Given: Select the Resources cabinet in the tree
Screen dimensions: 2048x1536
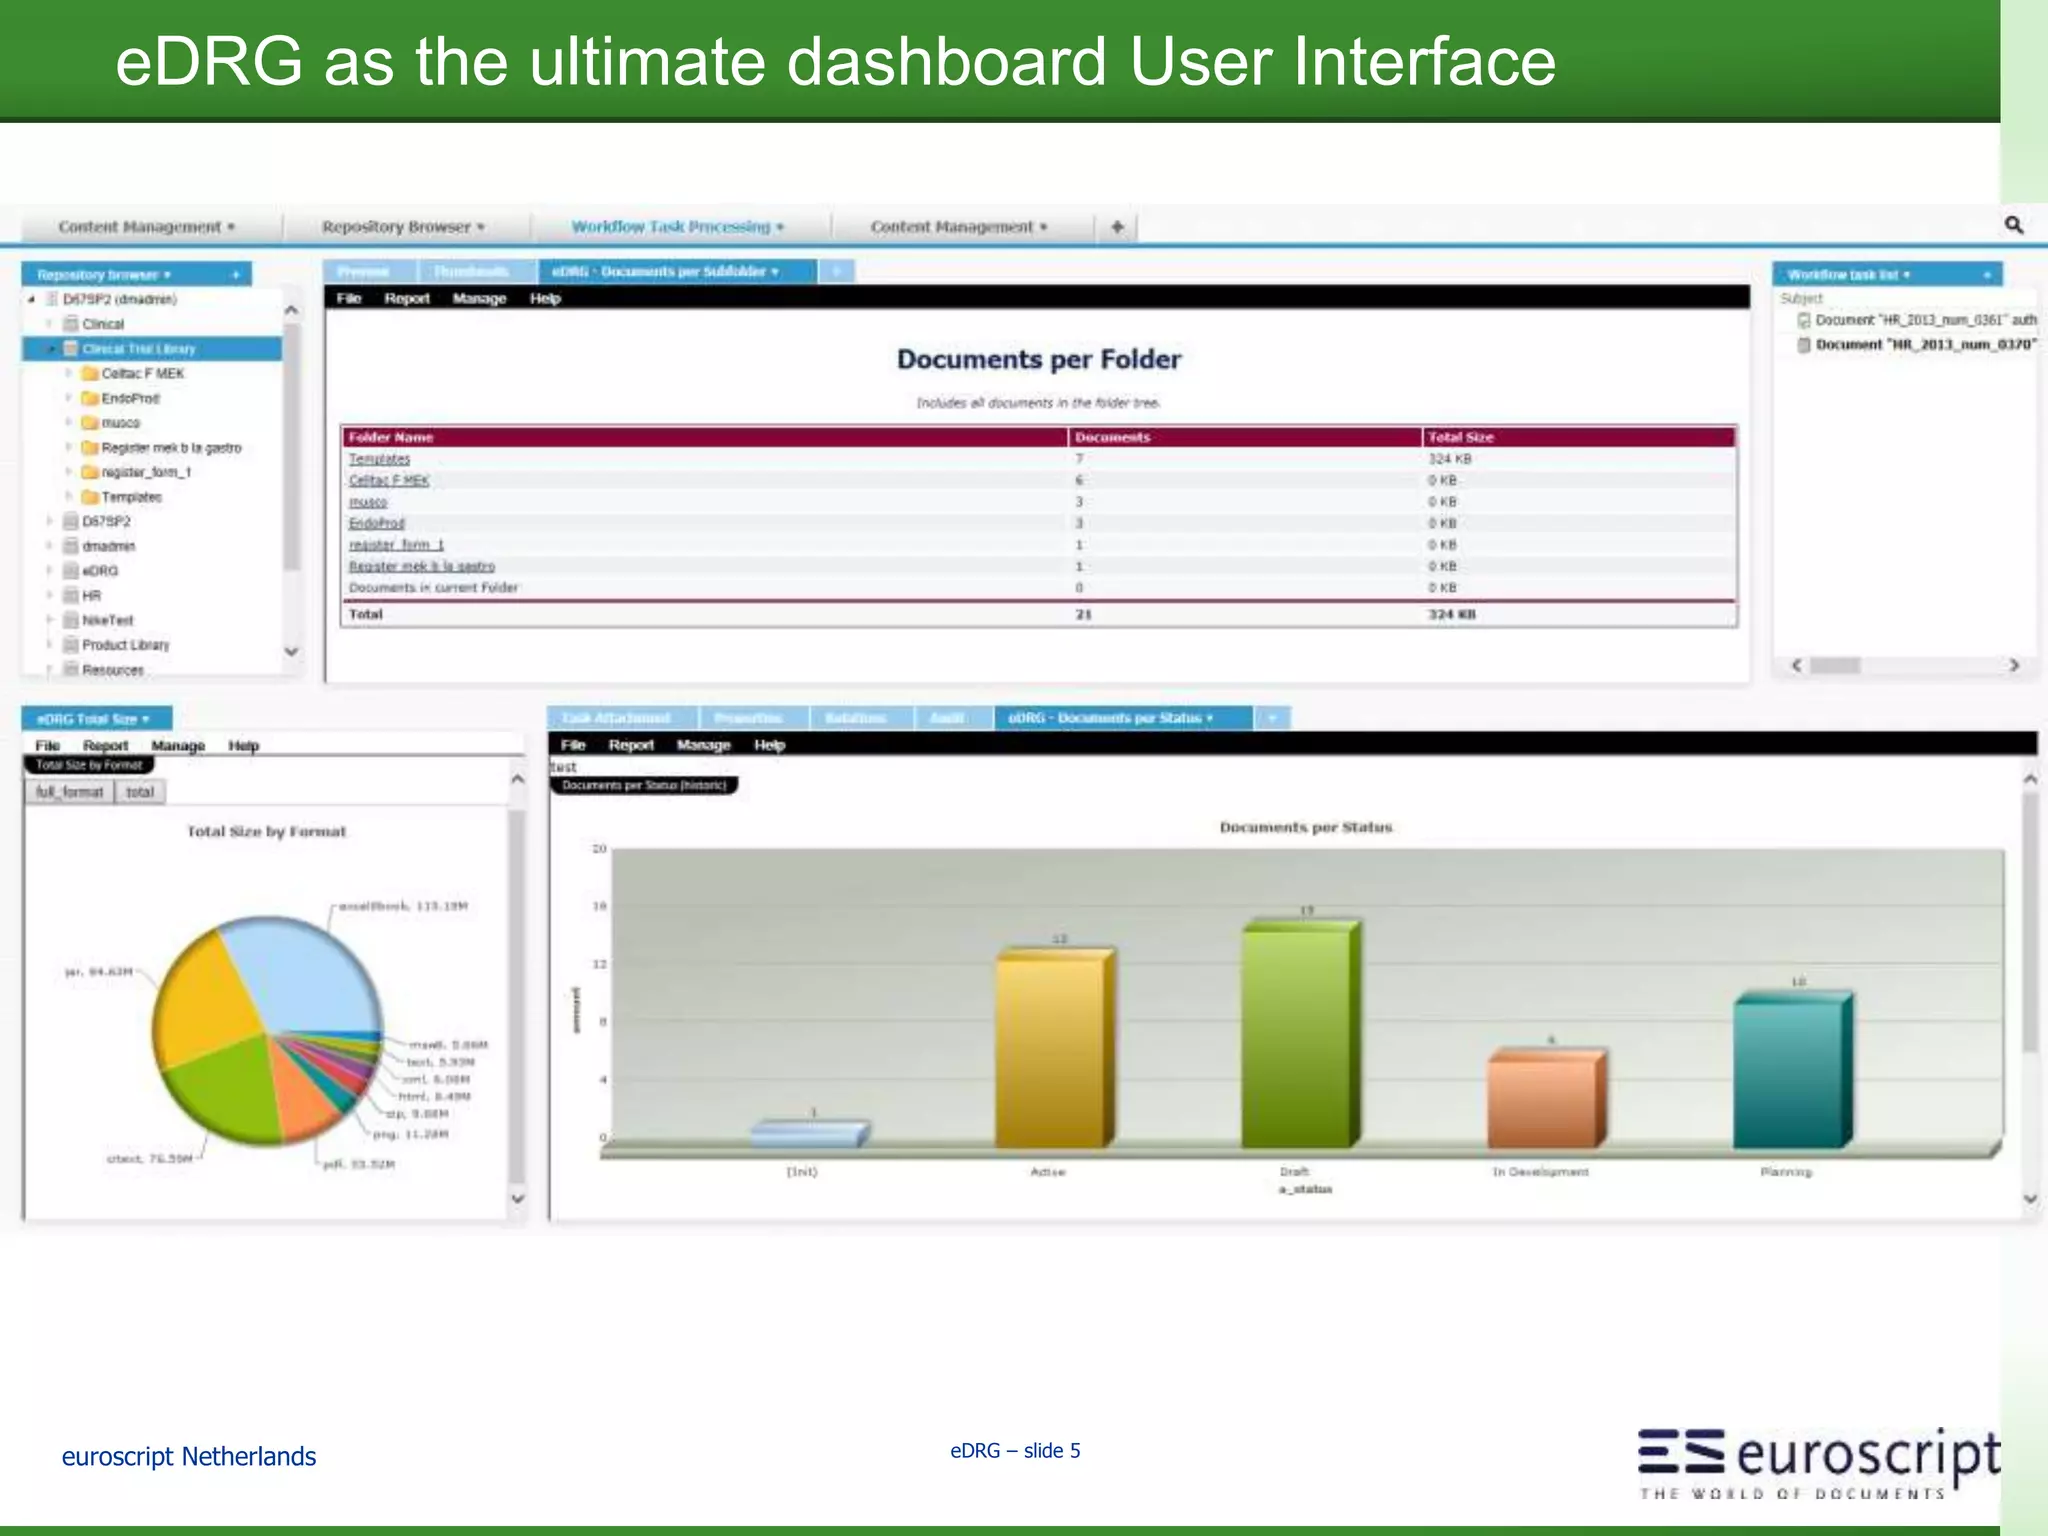Looking at the screenshot, I should [x=113, y=670].
